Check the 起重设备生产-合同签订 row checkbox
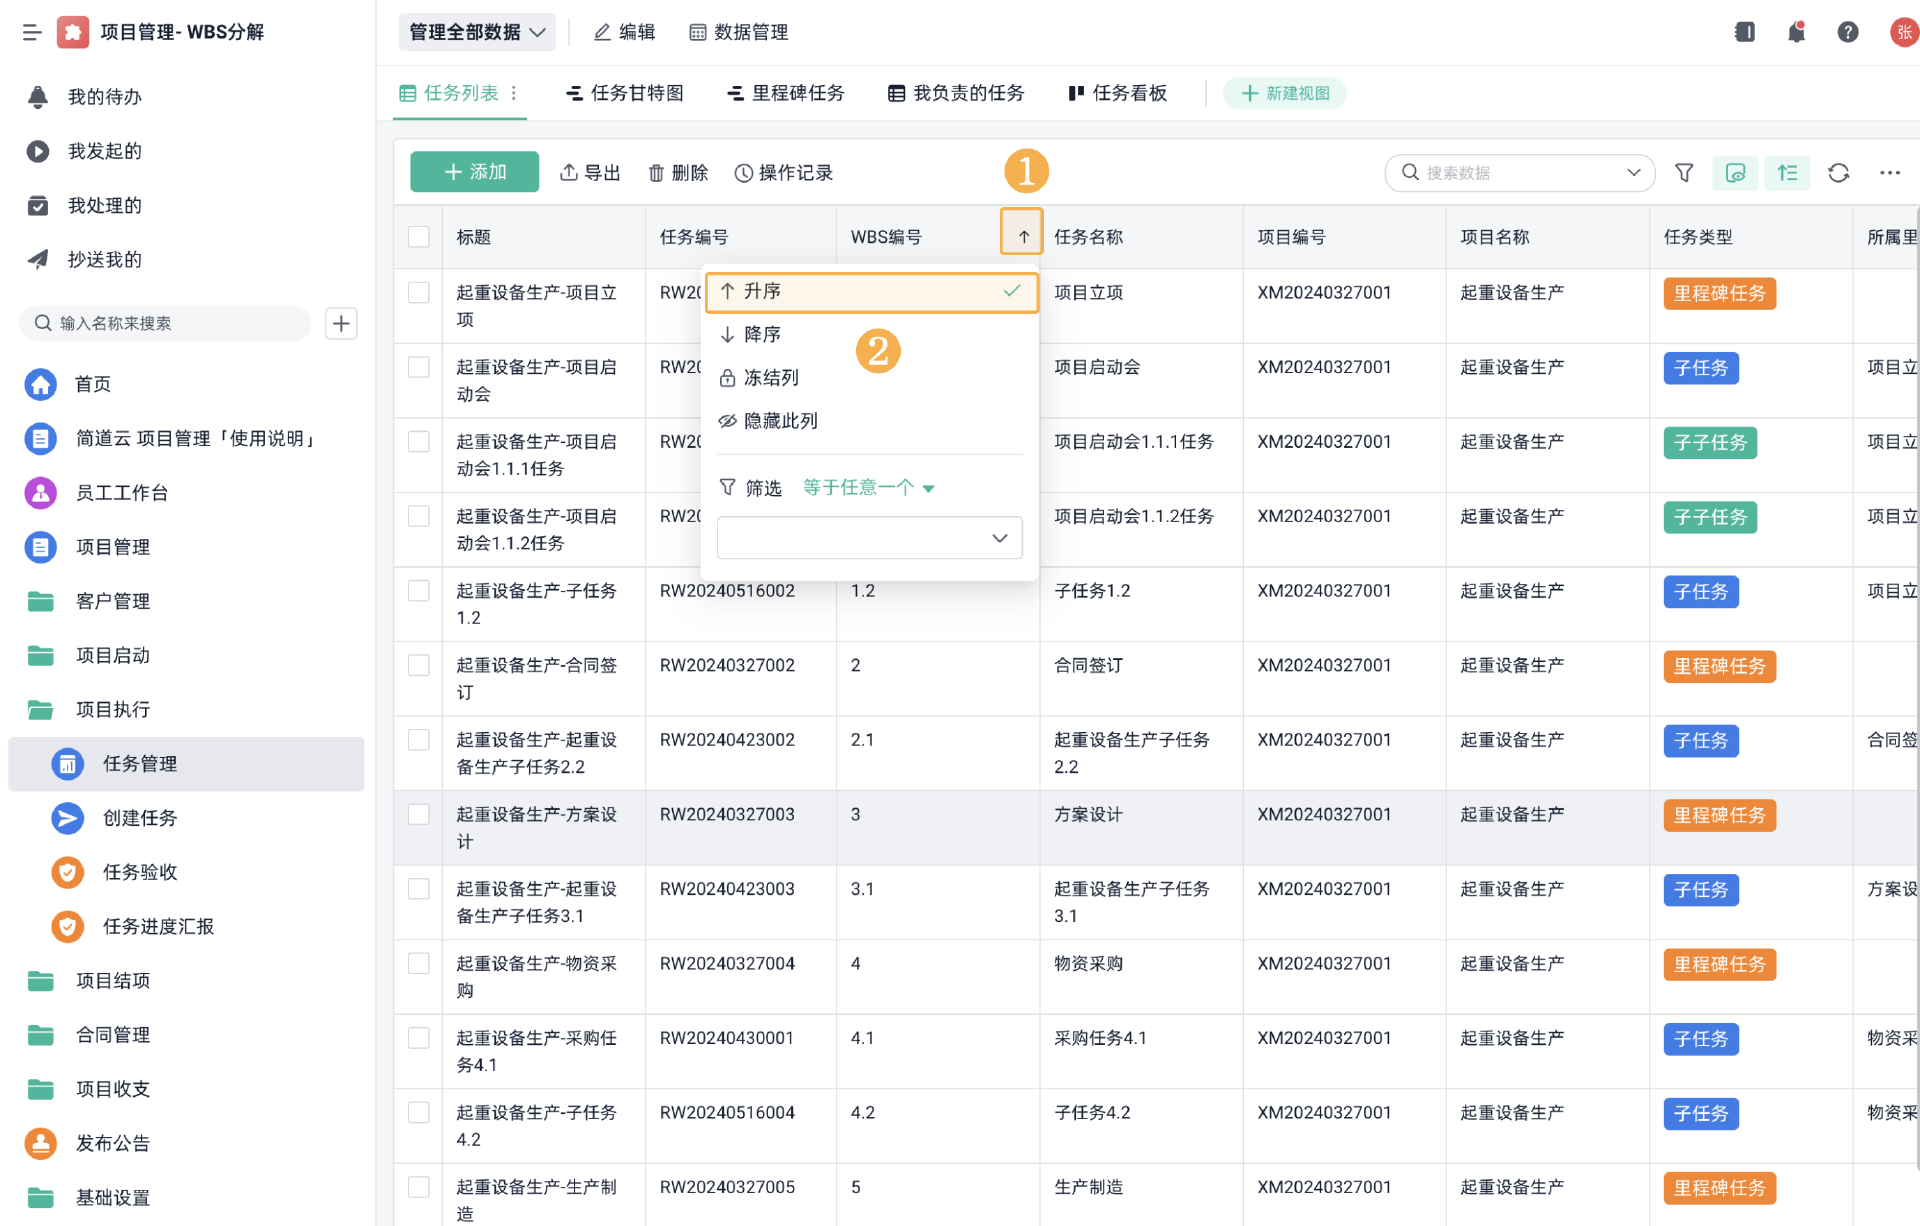Image resolution: width=1920 pixels, height=1226 pixels. click(x=419, y=666)
